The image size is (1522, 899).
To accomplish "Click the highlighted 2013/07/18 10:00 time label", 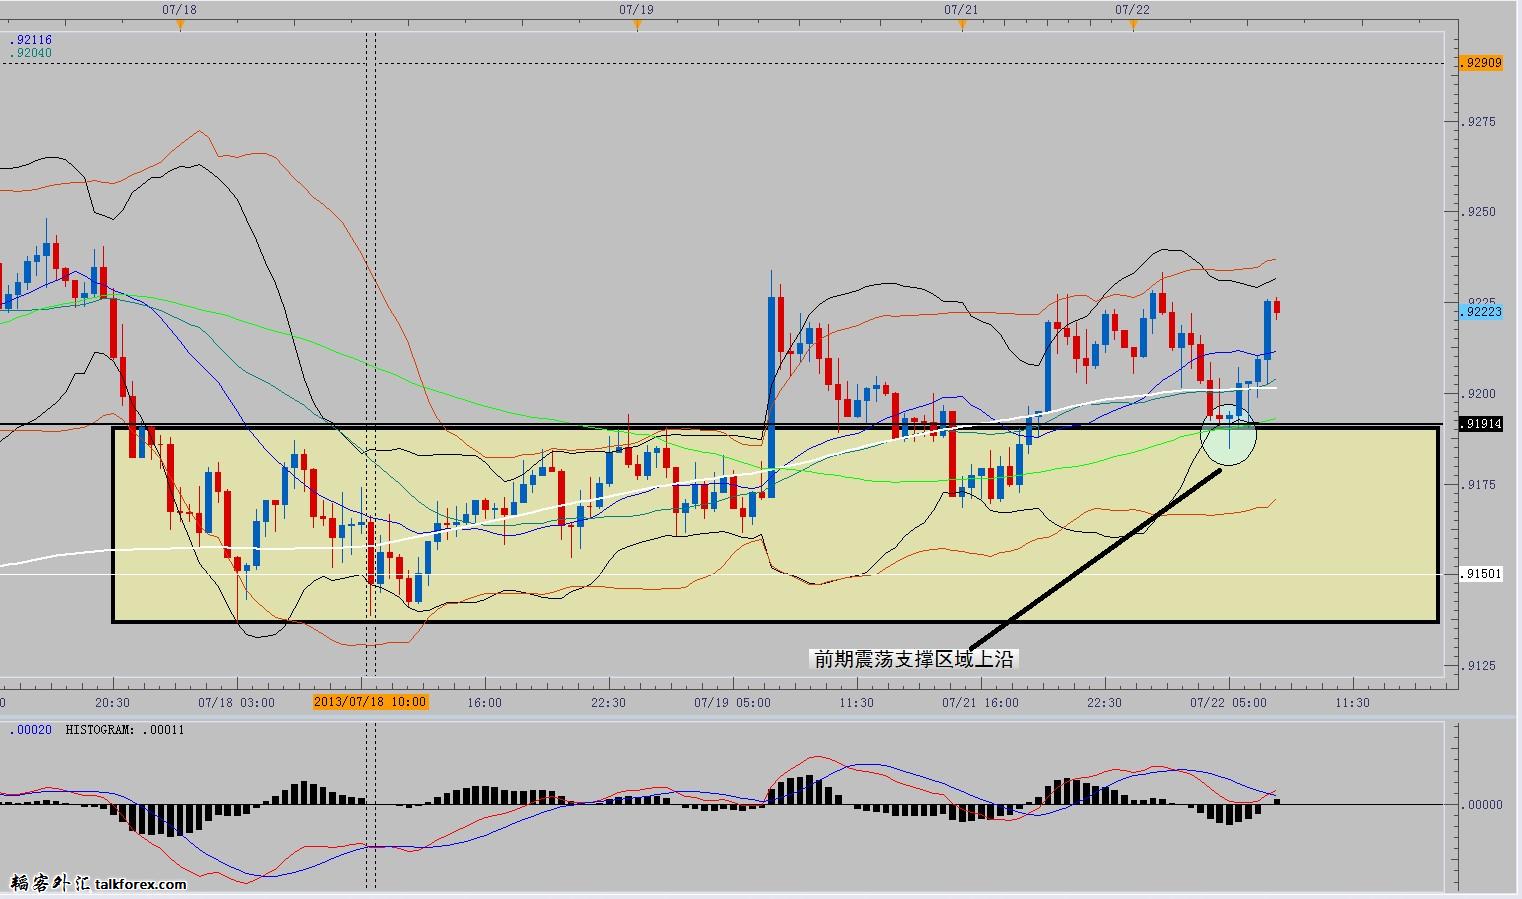I will 370,702.
